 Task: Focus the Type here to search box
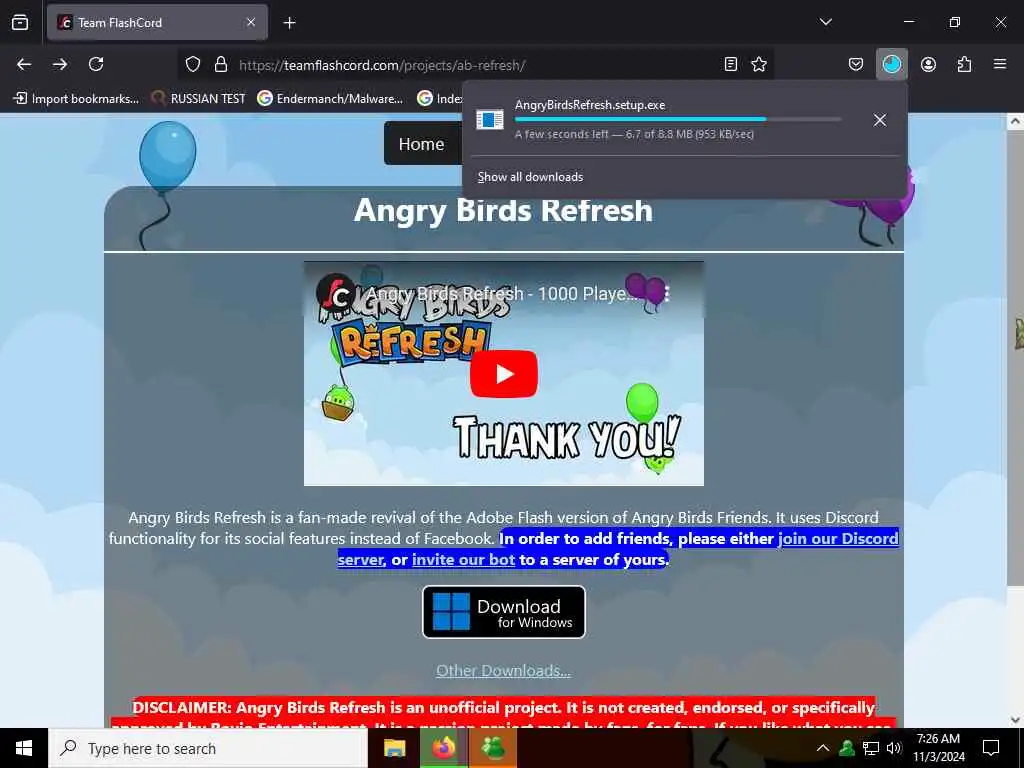[x=208, y=748]
